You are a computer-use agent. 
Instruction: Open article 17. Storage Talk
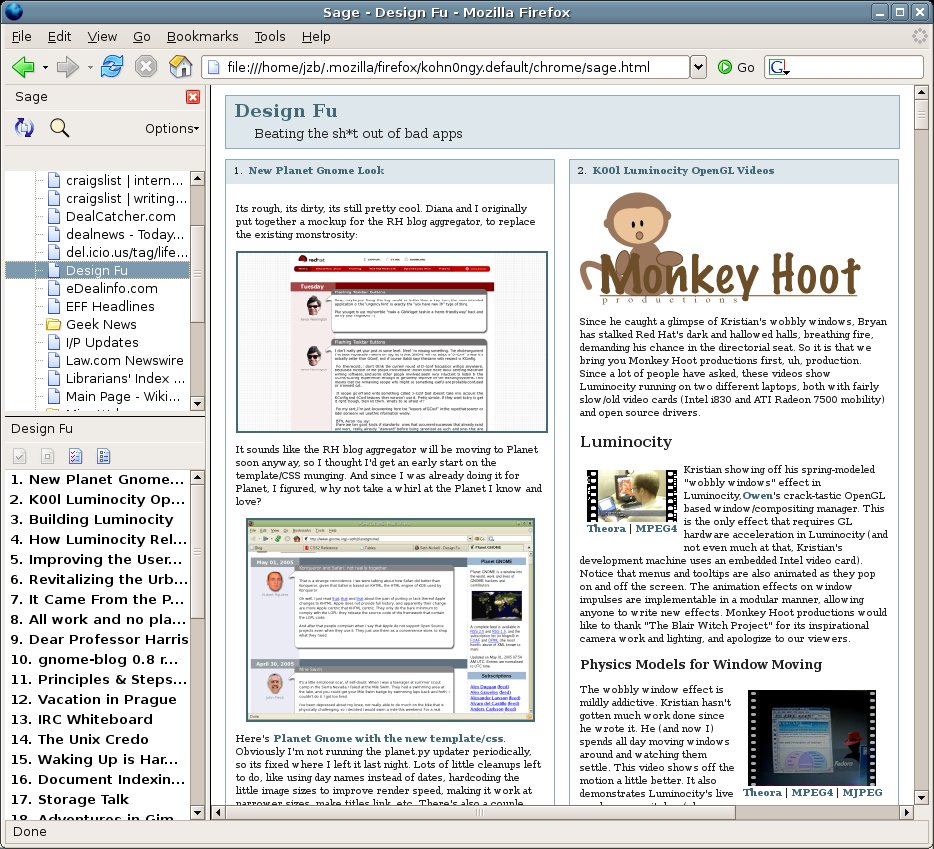(x=70, y=800)
